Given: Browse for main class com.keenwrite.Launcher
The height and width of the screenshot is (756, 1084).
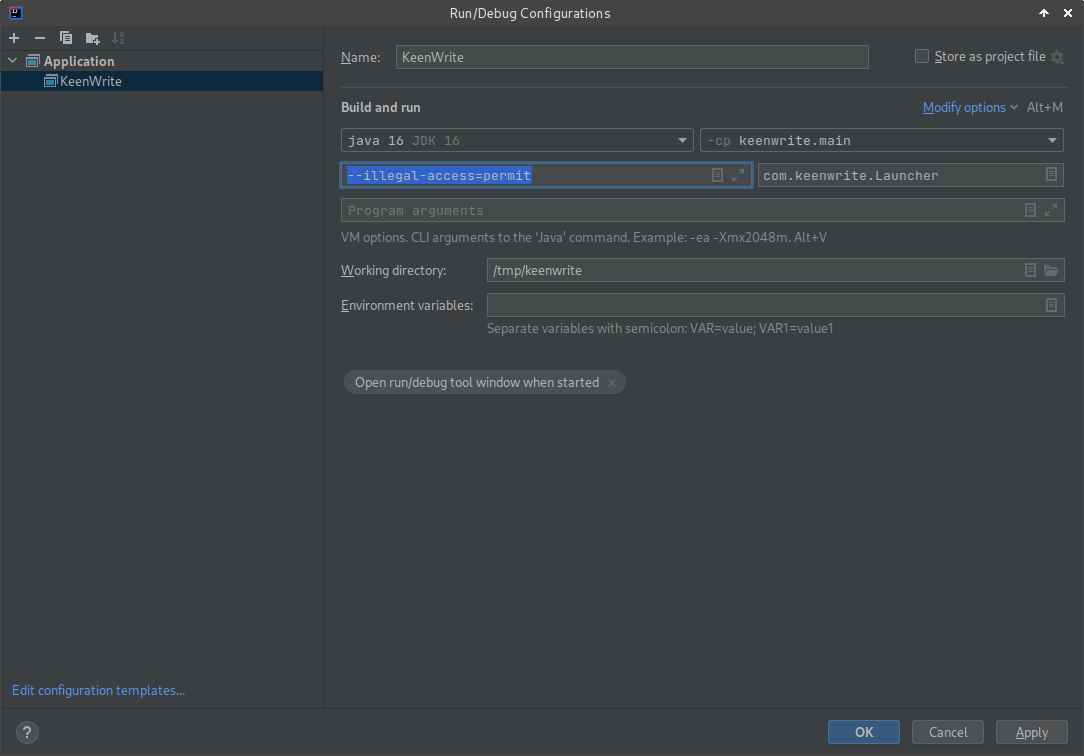Looking at the screenshot, I should tap(1051, 175).
